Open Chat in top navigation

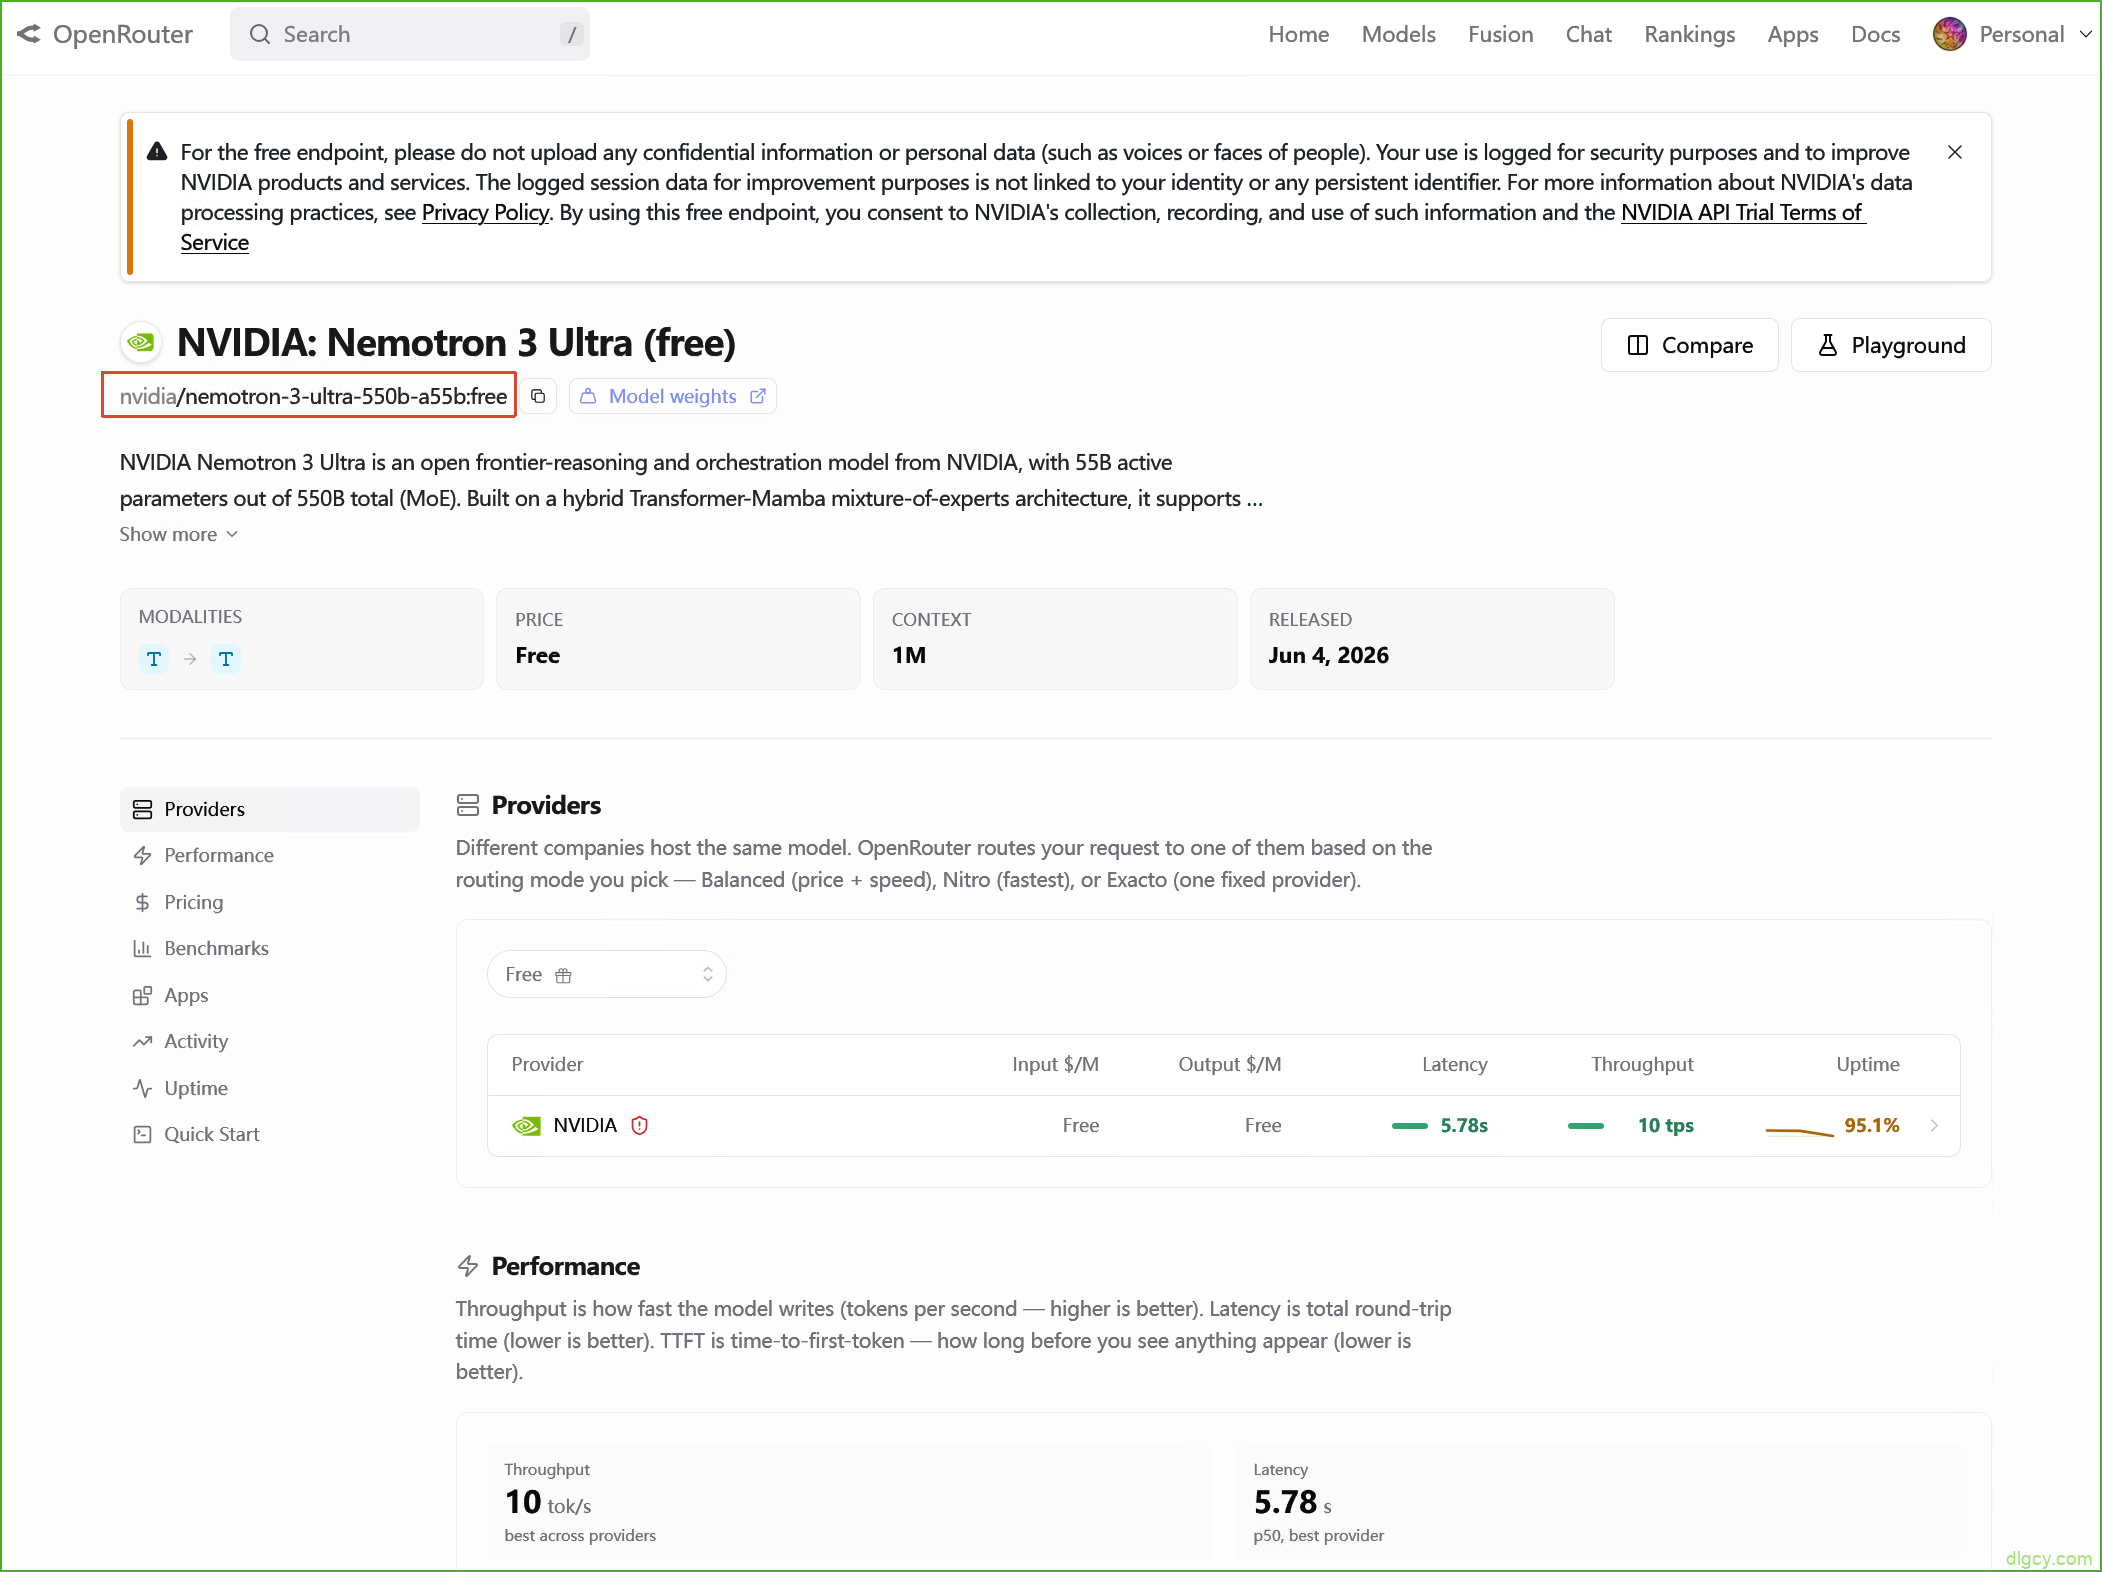pyautogui.click(x=1589, y=34)
